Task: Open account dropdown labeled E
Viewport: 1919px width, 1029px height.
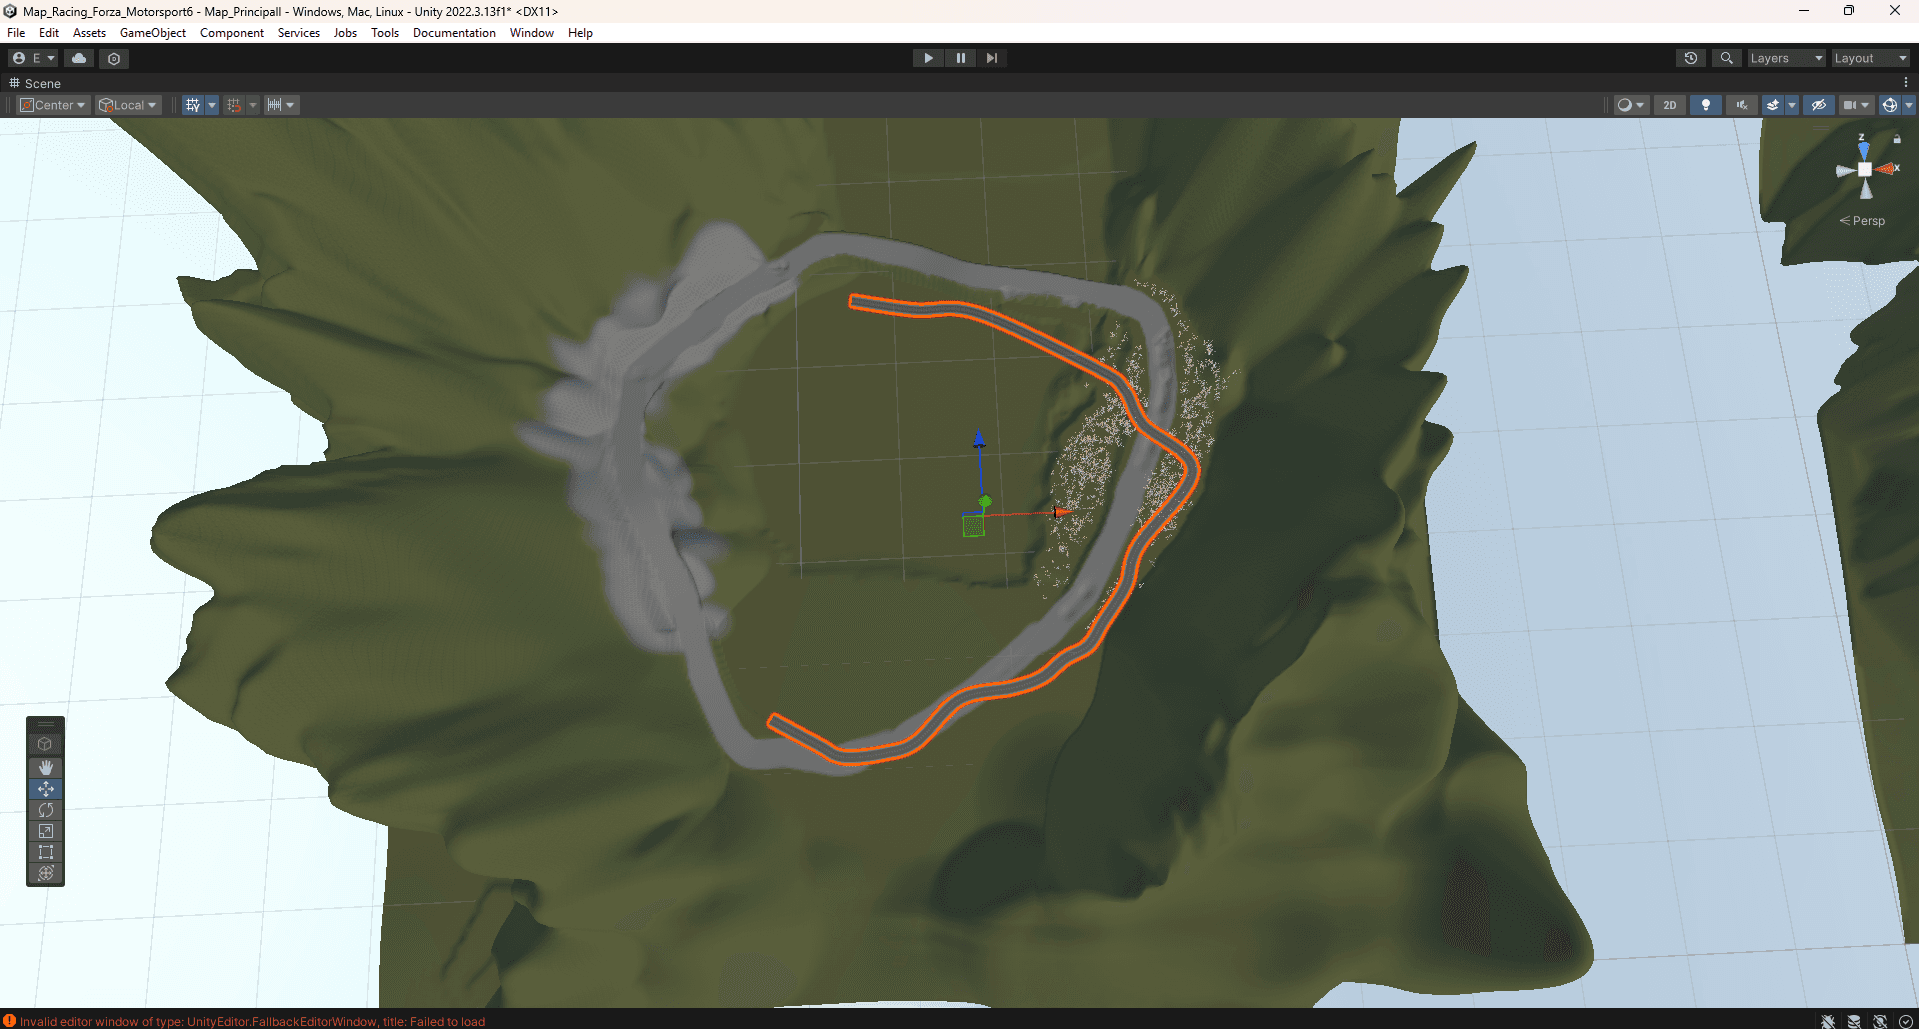Action: tap(33, 58)
